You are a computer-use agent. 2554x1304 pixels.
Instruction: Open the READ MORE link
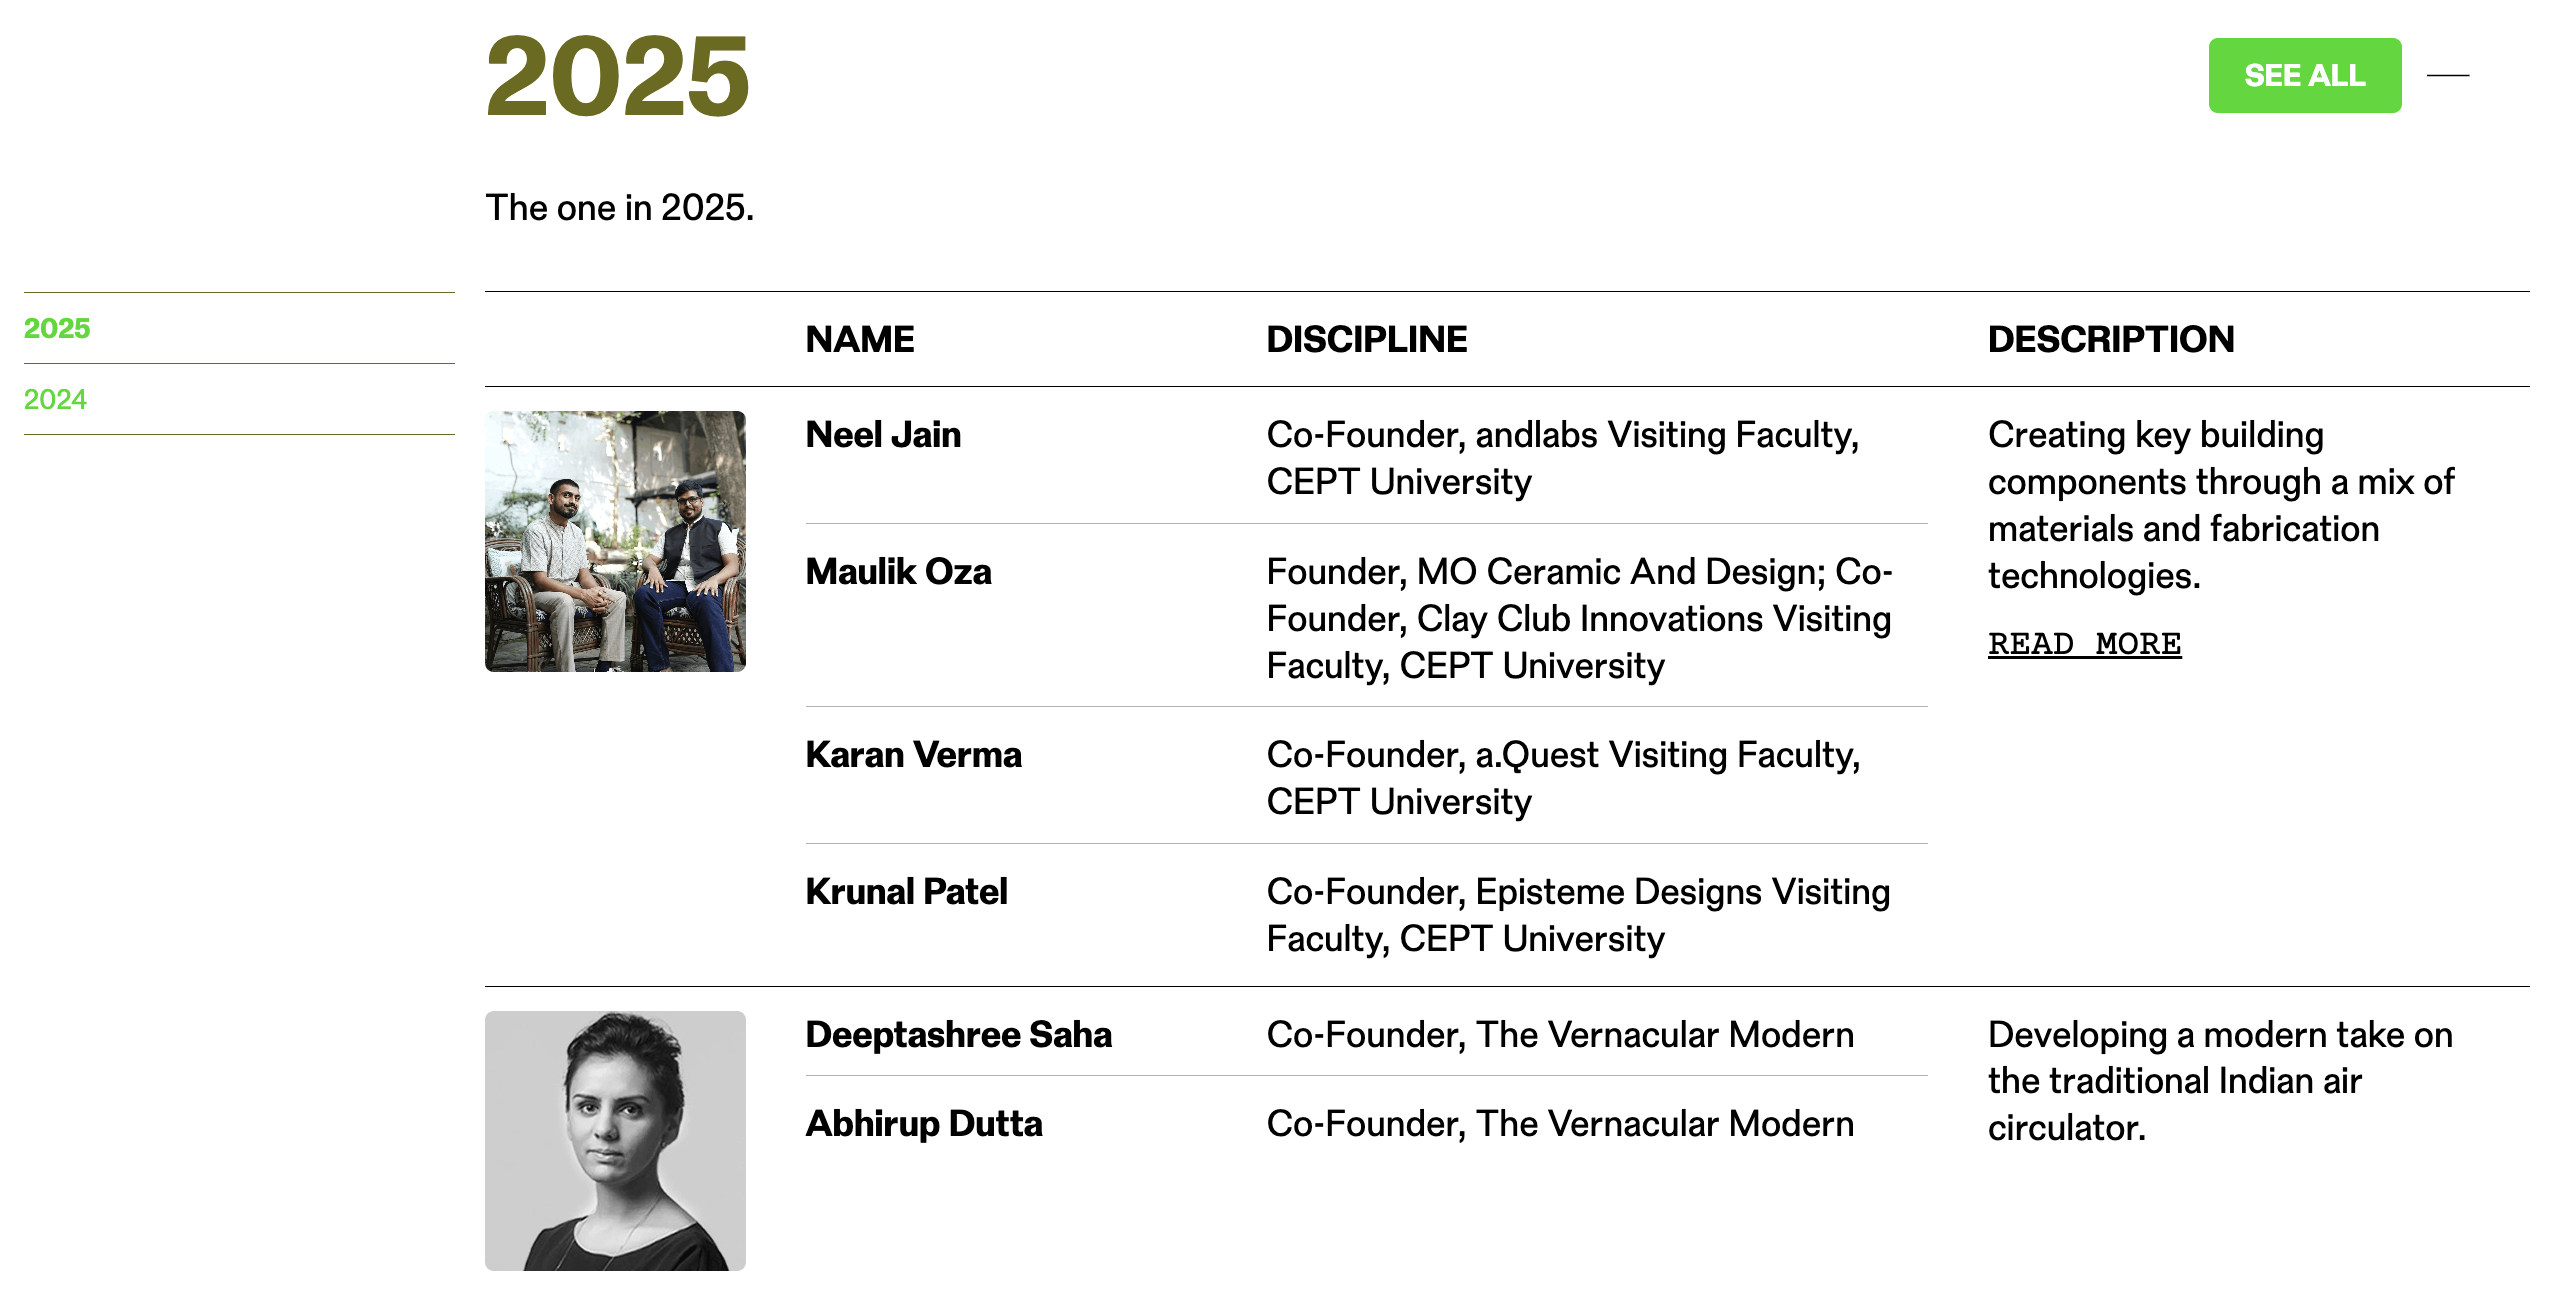[x=2084, y=643]
